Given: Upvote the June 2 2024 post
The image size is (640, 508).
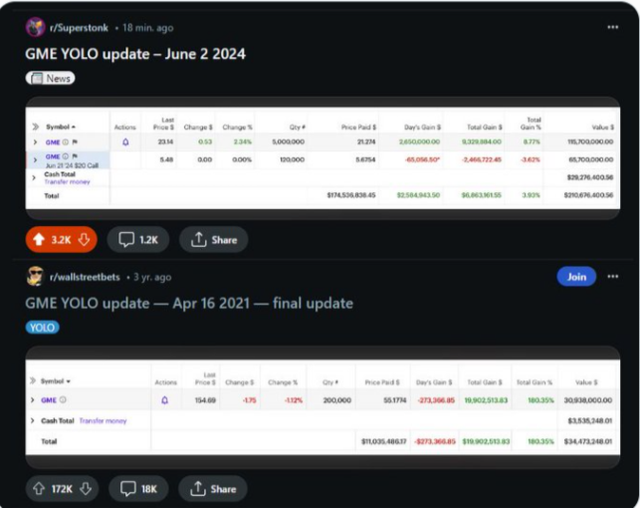Looking at the screenshot, I should pyautogui.click(x=39, y=240).
